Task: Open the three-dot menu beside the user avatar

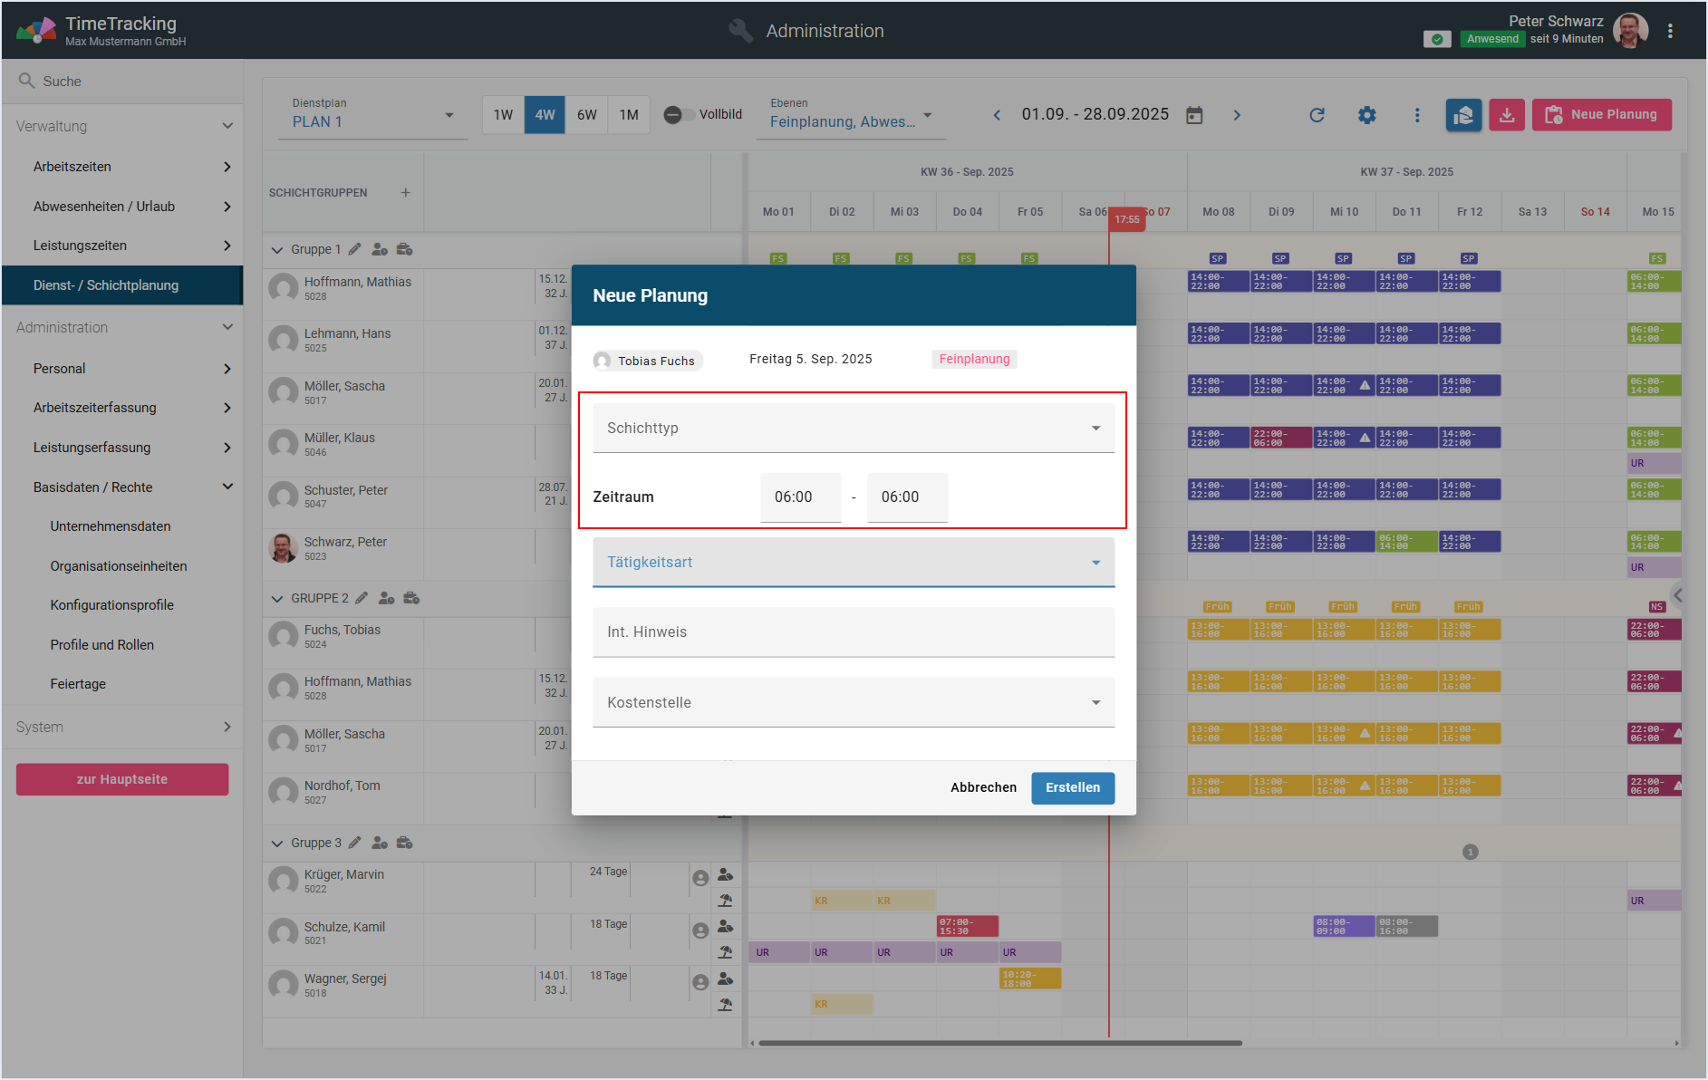Action: pyautogui.click(x=1670, y=31)
